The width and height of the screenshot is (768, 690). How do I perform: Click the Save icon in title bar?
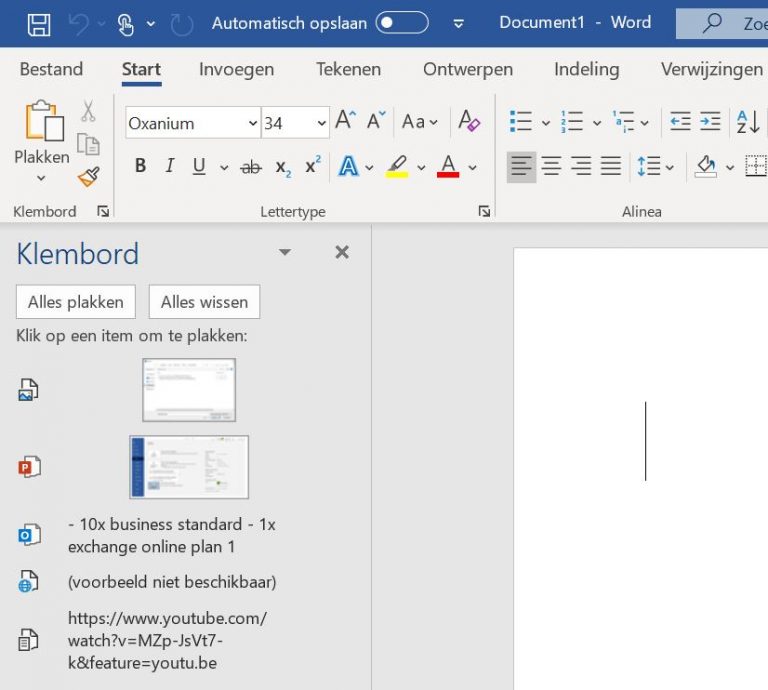[39, 24]
